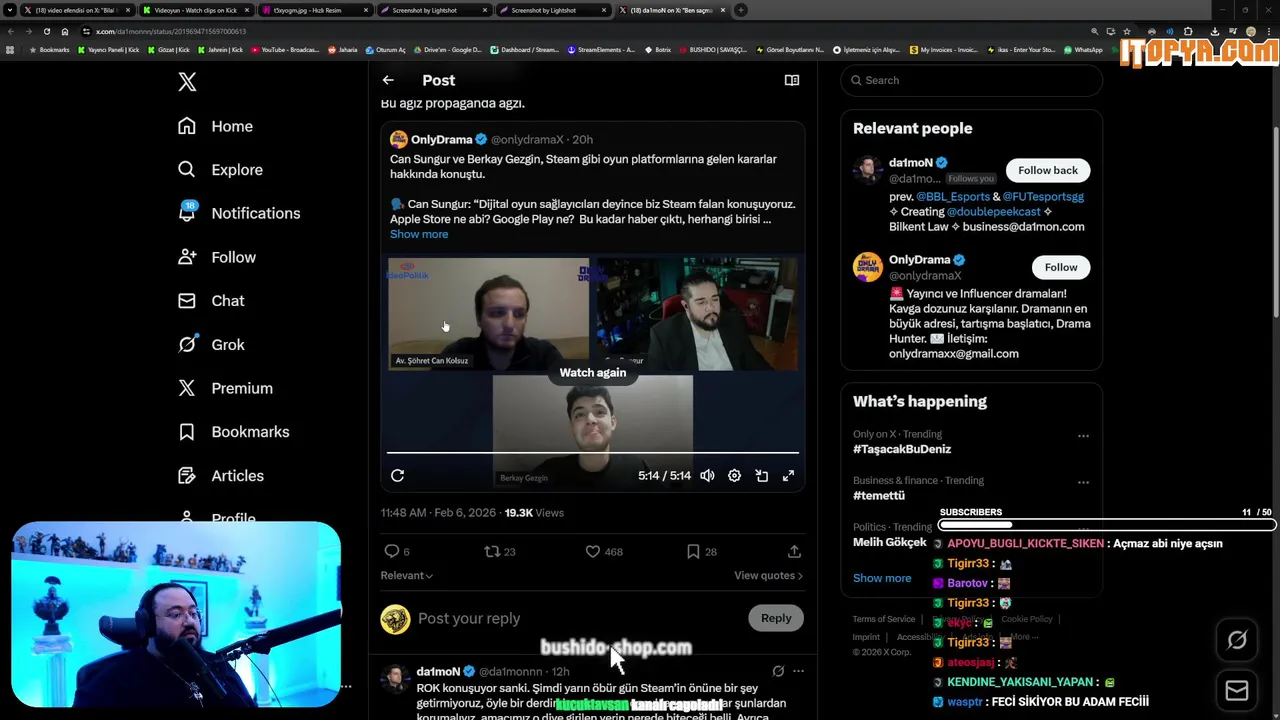The height and width of the screenshot is (720, 1280).
Task: Open View quotes link
Action: click(768, 576)
